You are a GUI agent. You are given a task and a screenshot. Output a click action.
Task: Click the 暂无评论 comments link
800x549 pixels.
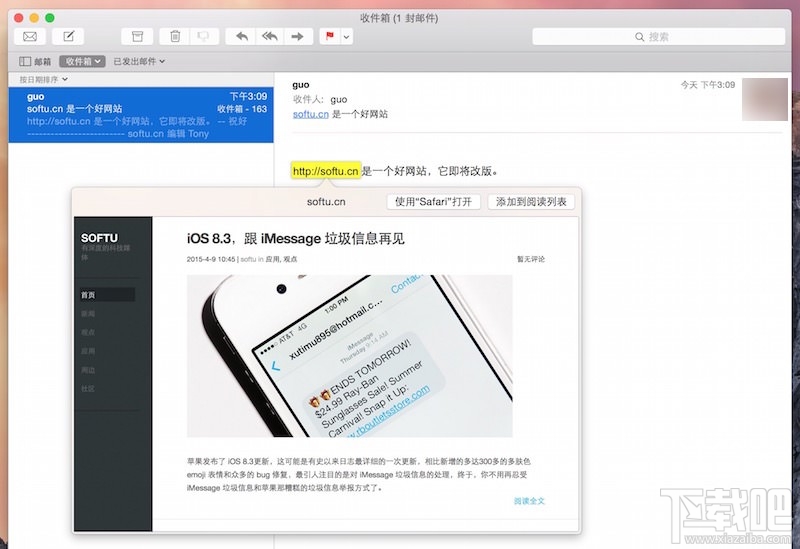531,259
